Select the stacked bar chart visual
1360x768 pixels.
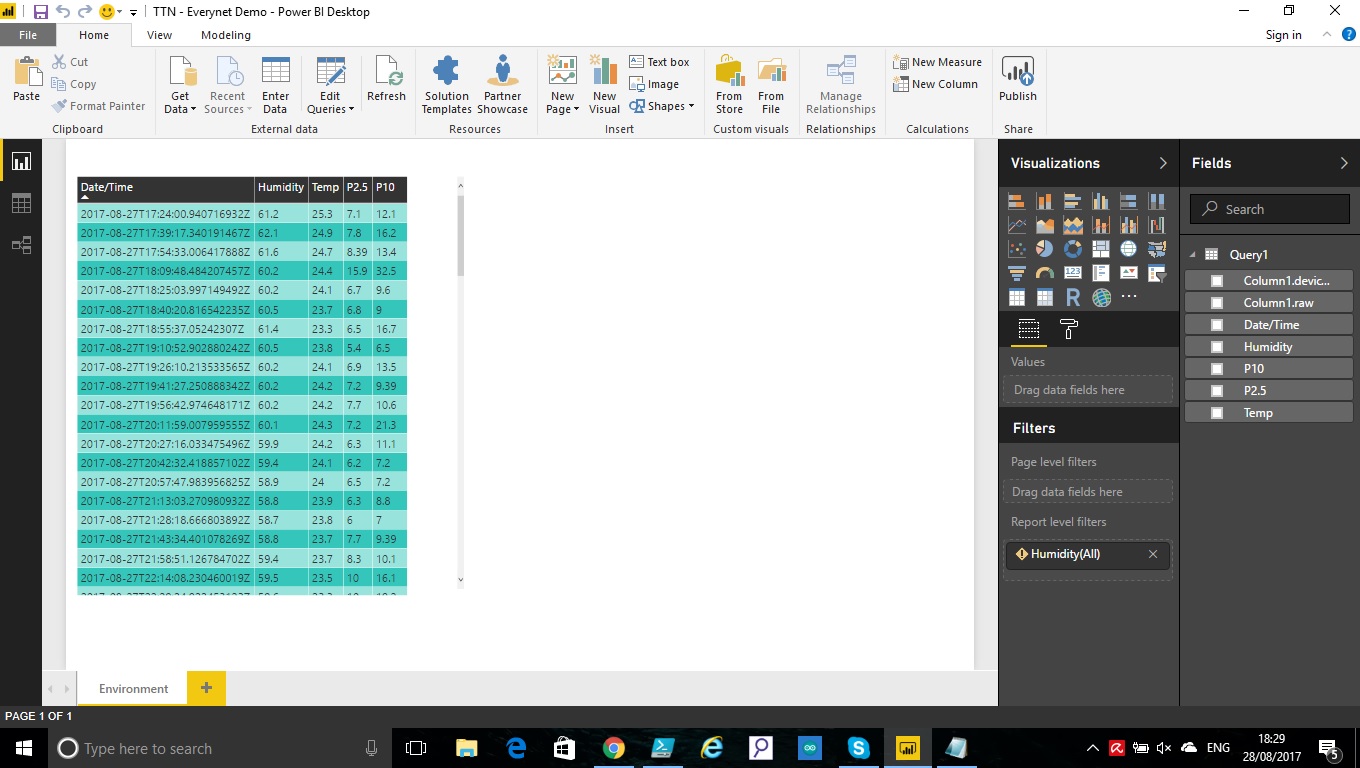1017,201
